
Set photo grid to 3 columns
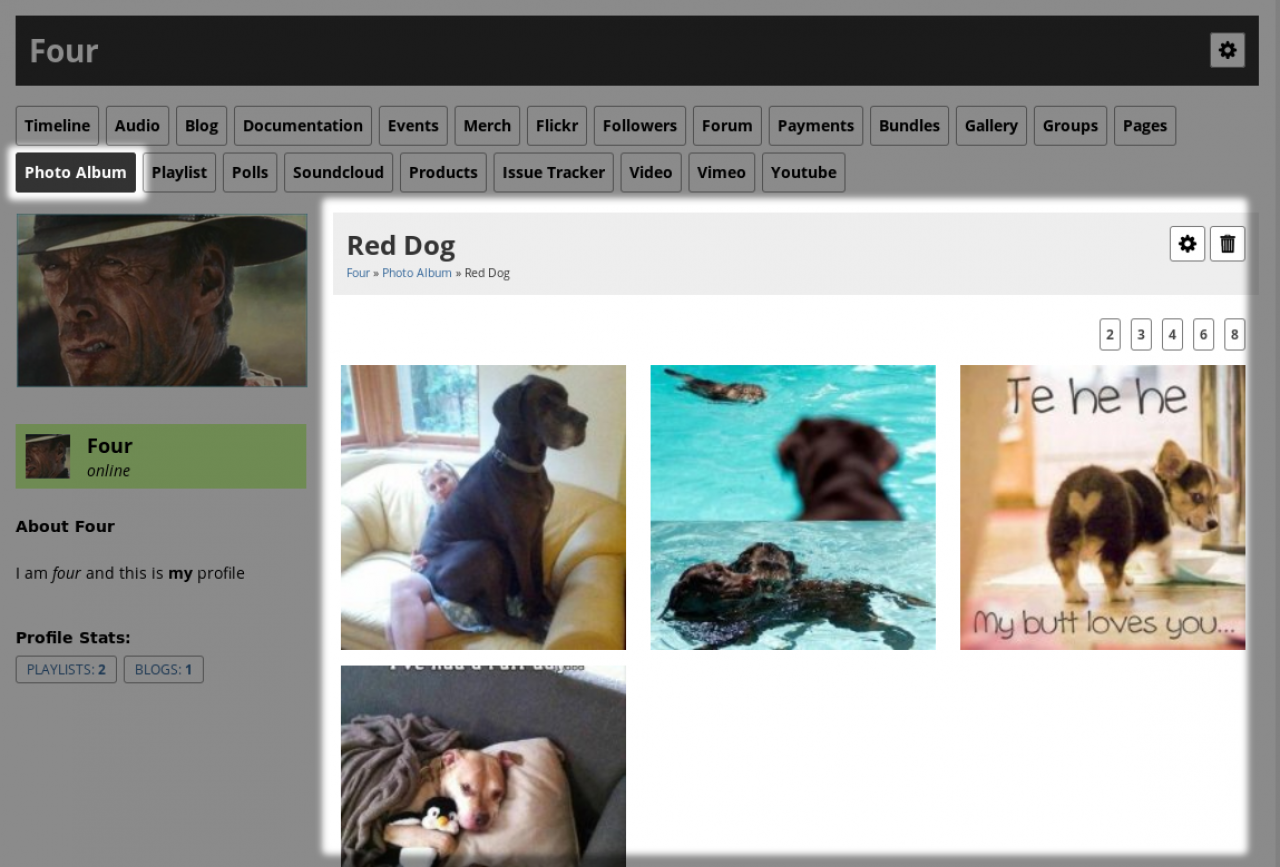1141,335
